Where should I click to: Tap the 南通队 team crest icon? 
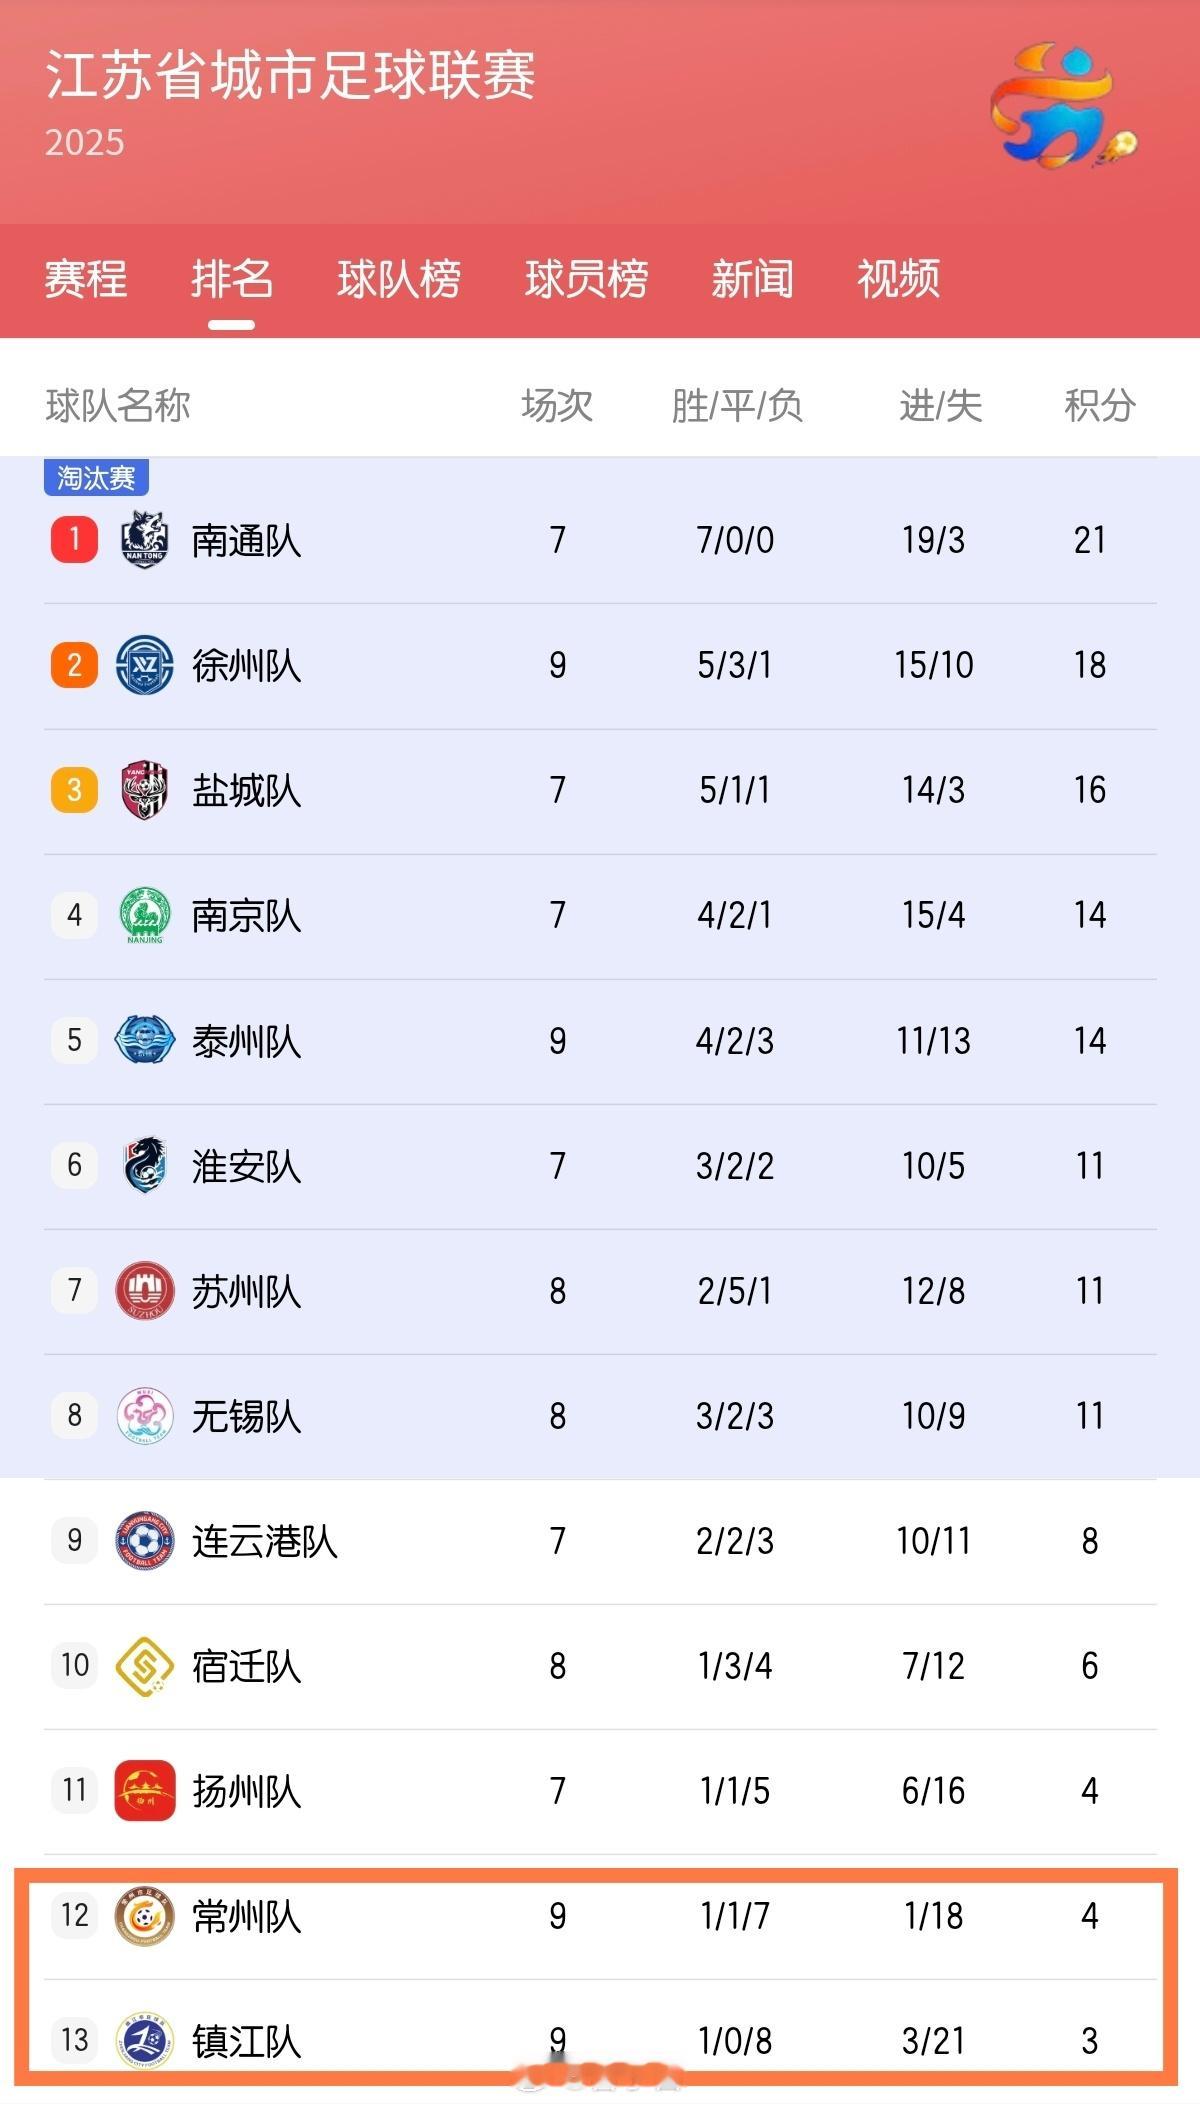point(145,540)
